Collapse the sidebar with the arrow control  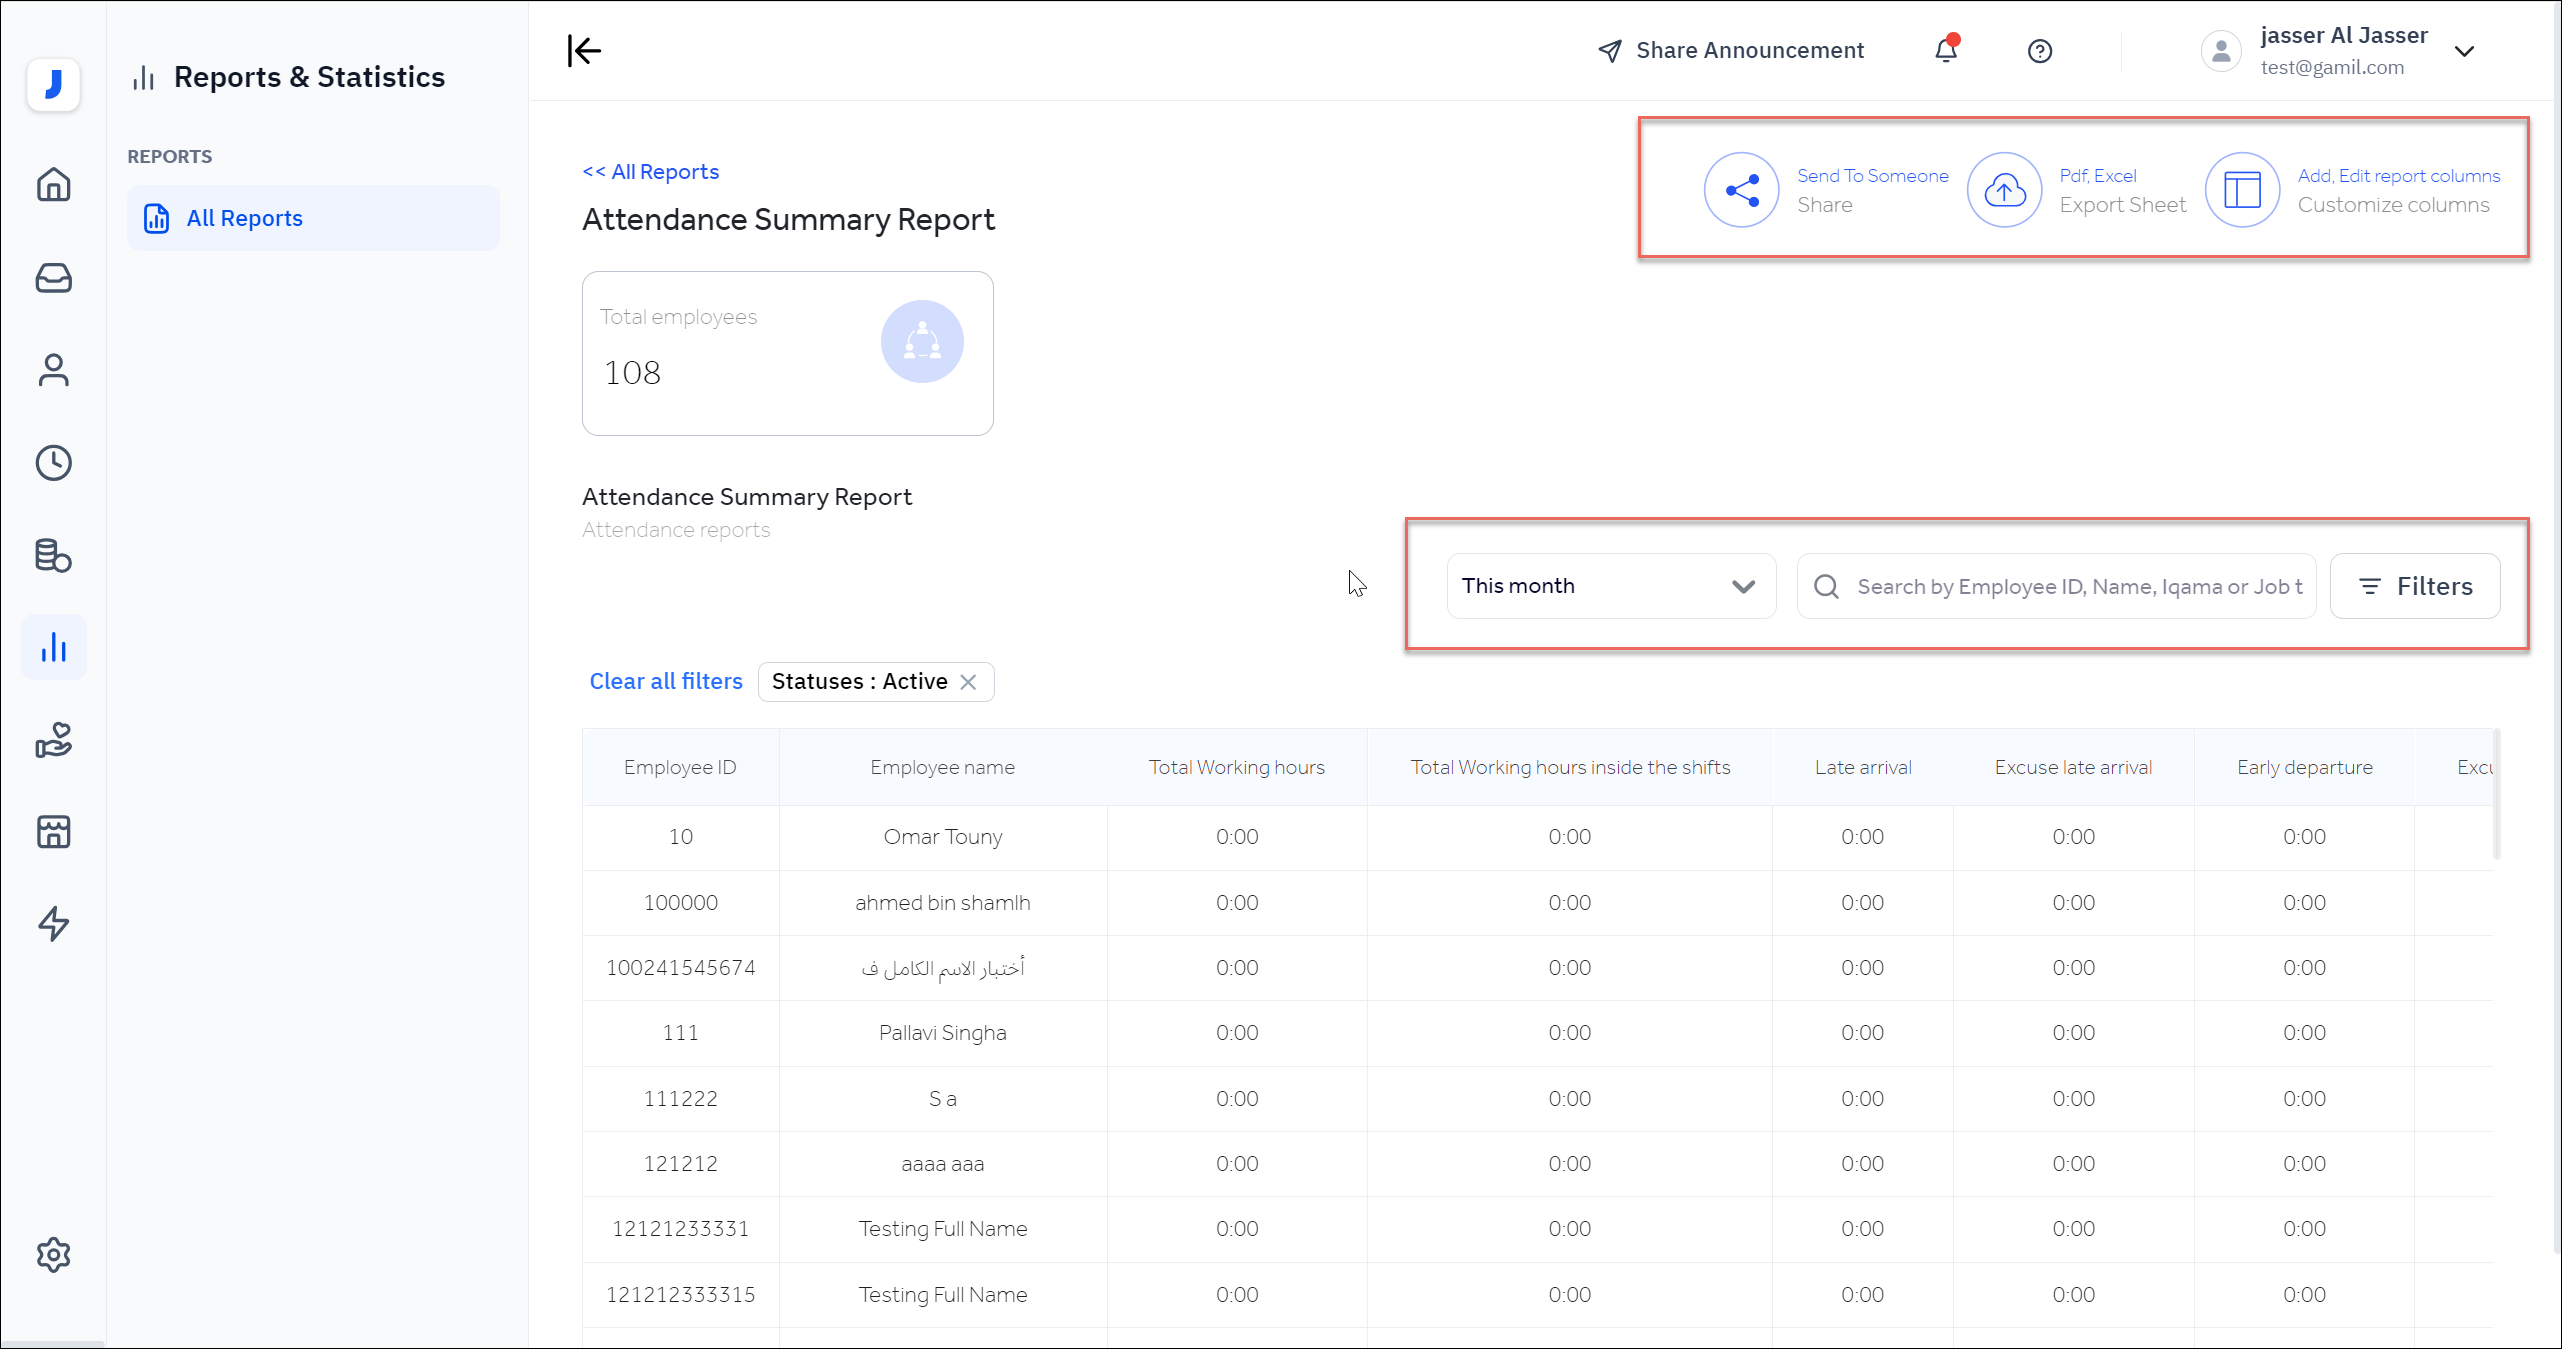[x=584, y=50]
